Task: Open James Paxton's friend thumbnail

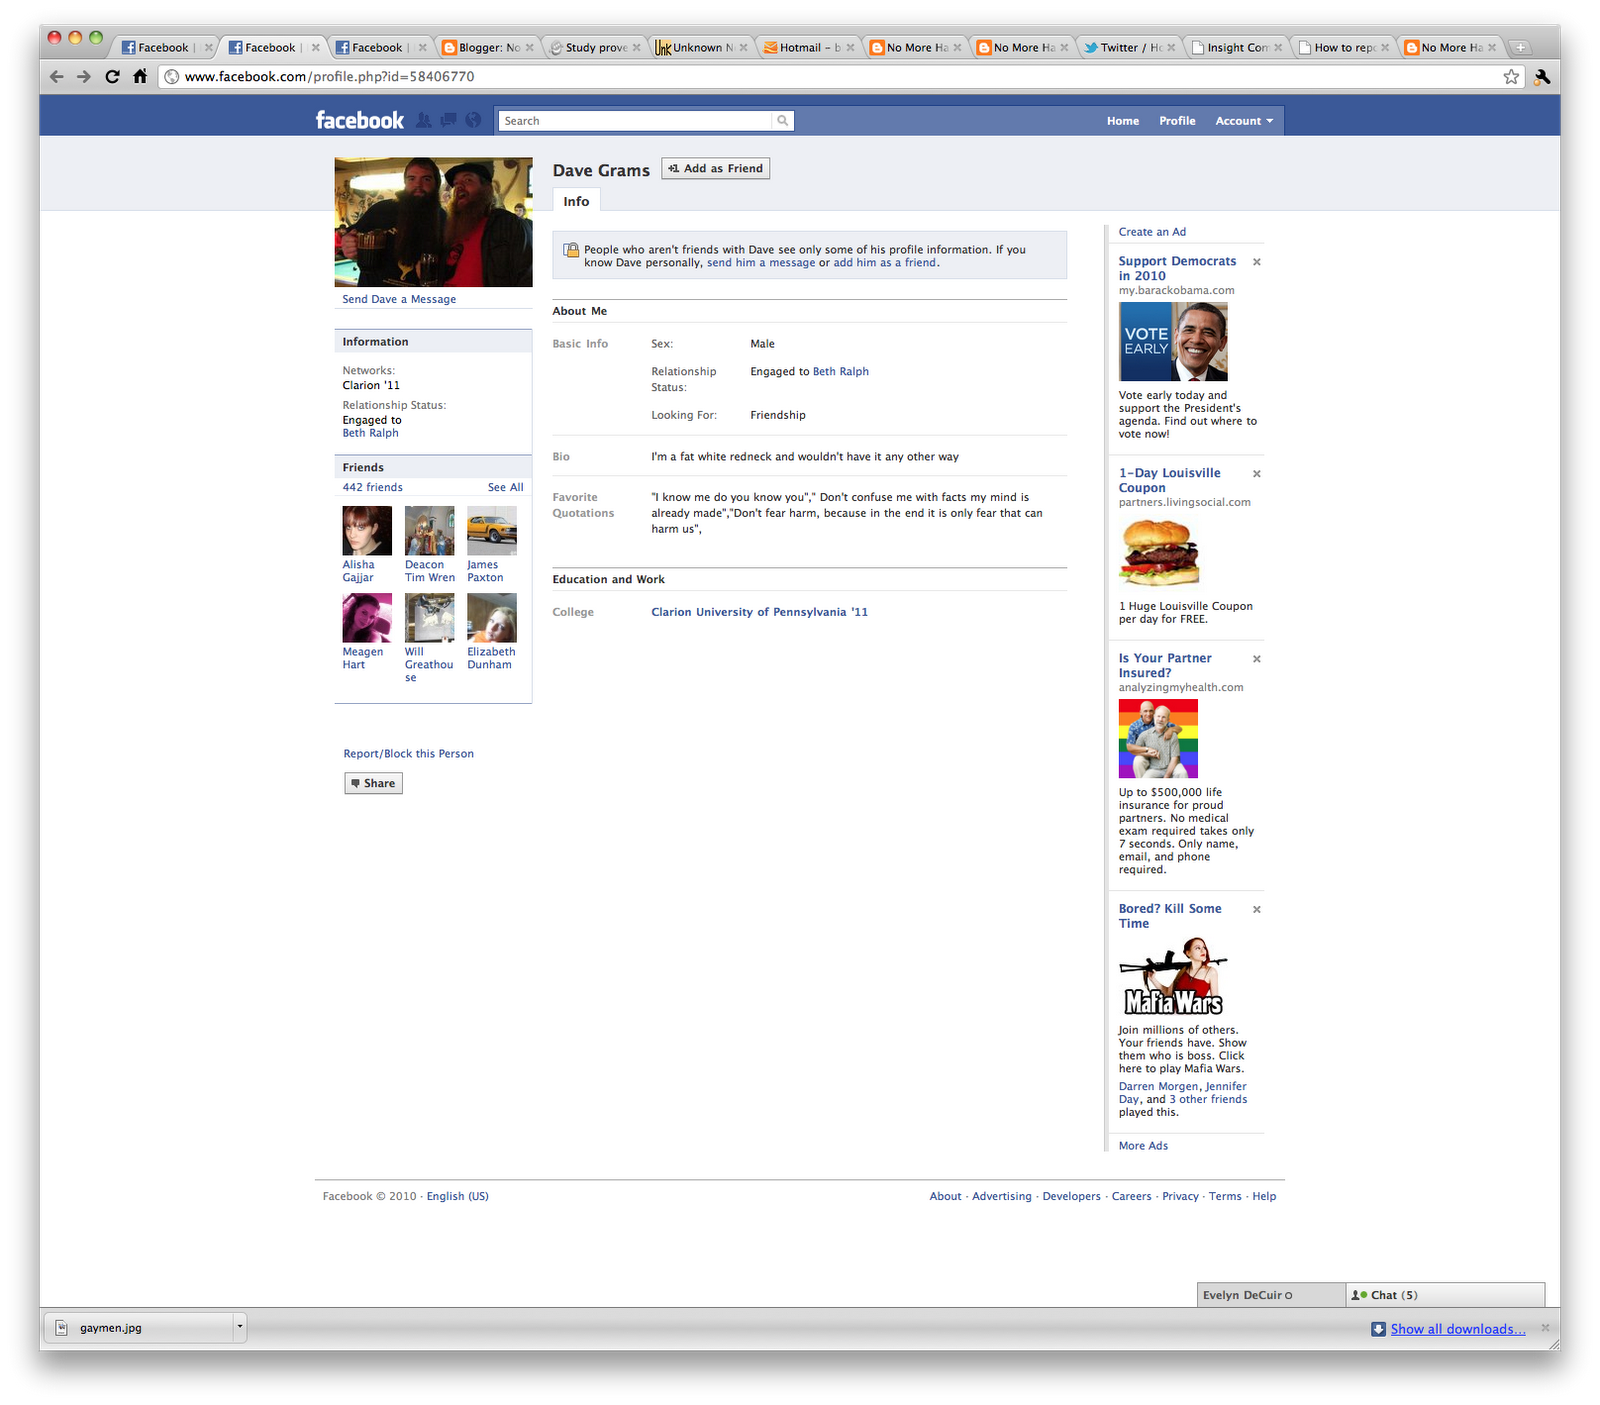Action: (x=492, y=530)
